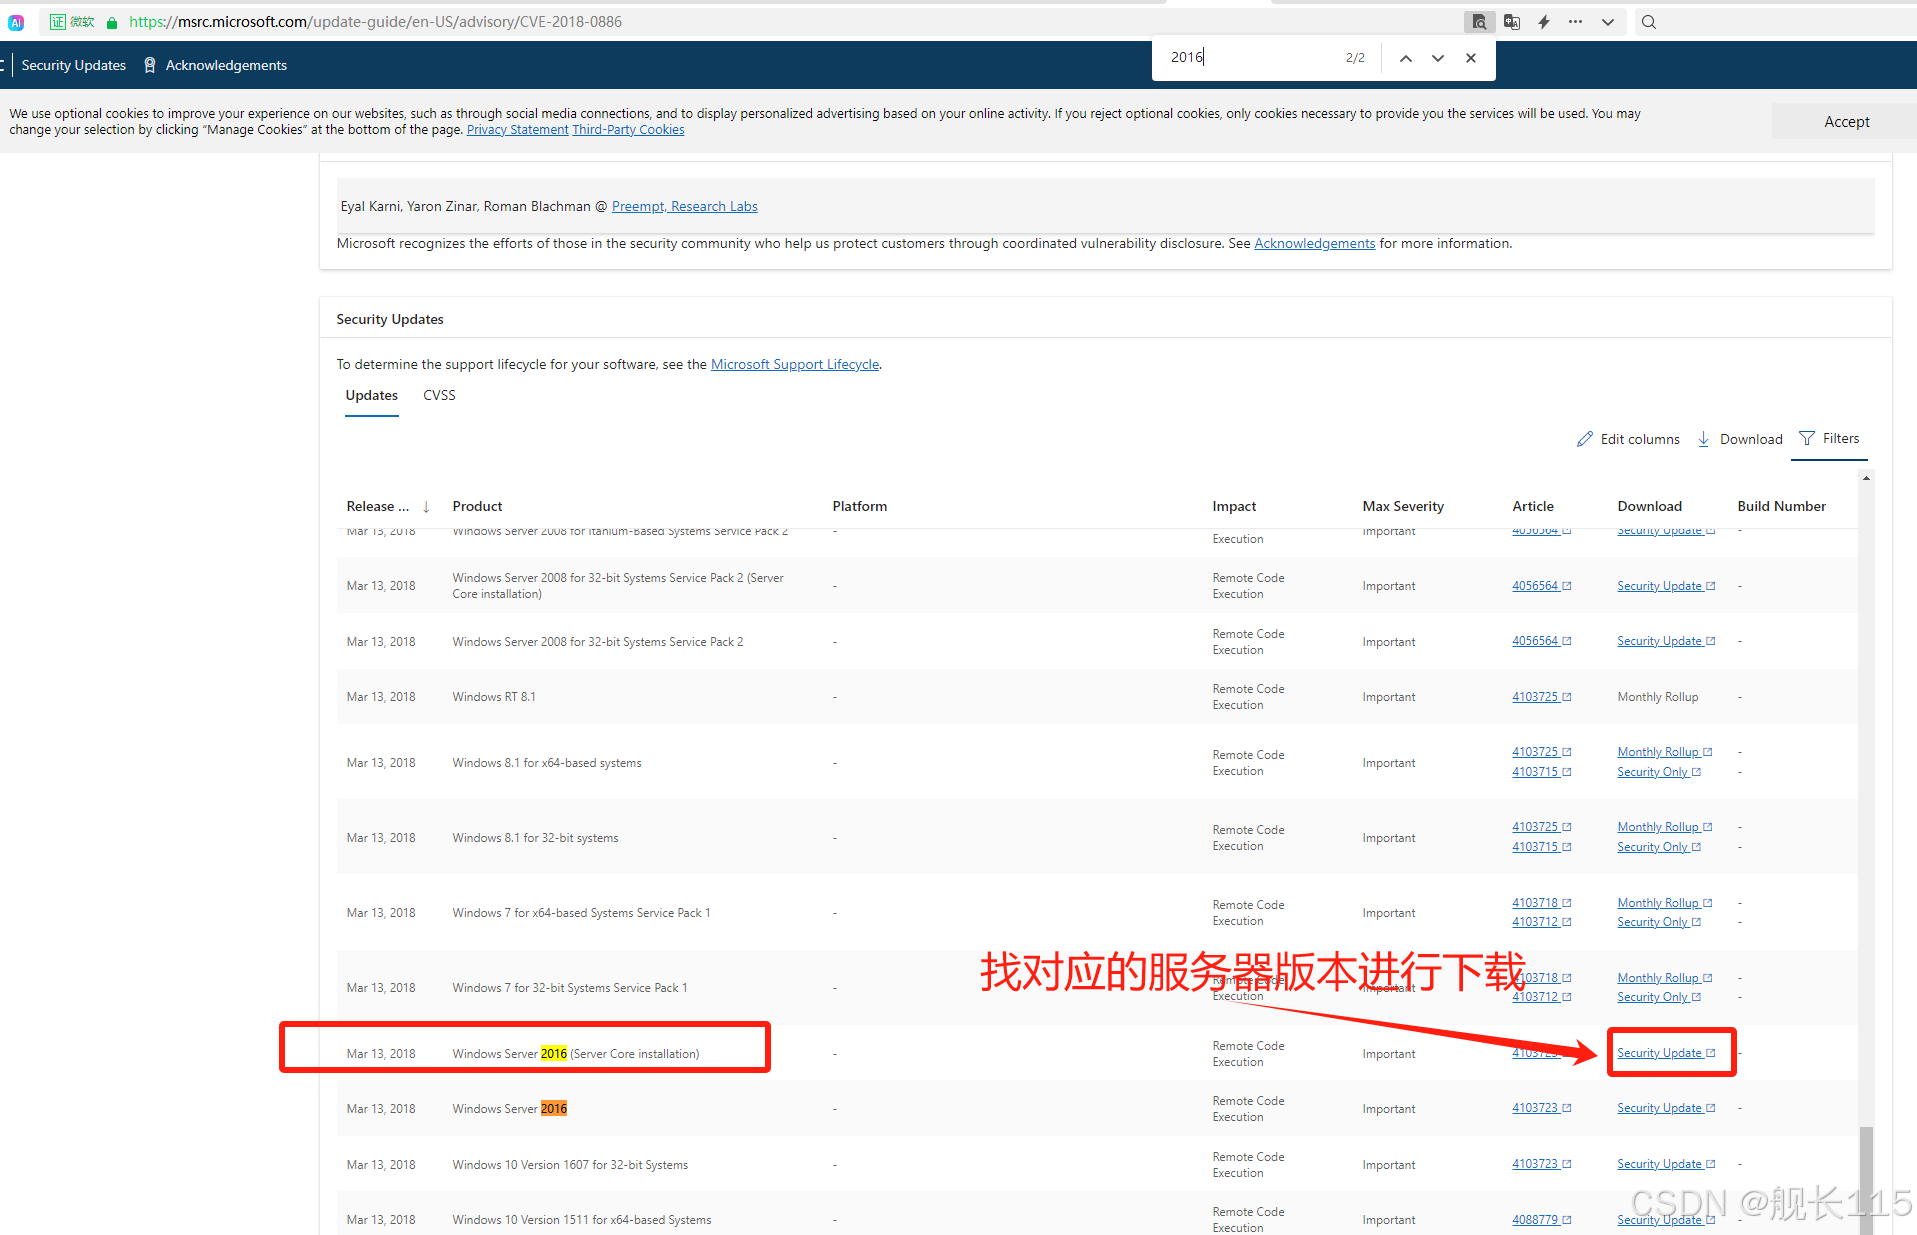Expand the toolbar chevron dropdown
Screen dimensions: 1917x1235
pos(1607,22)
